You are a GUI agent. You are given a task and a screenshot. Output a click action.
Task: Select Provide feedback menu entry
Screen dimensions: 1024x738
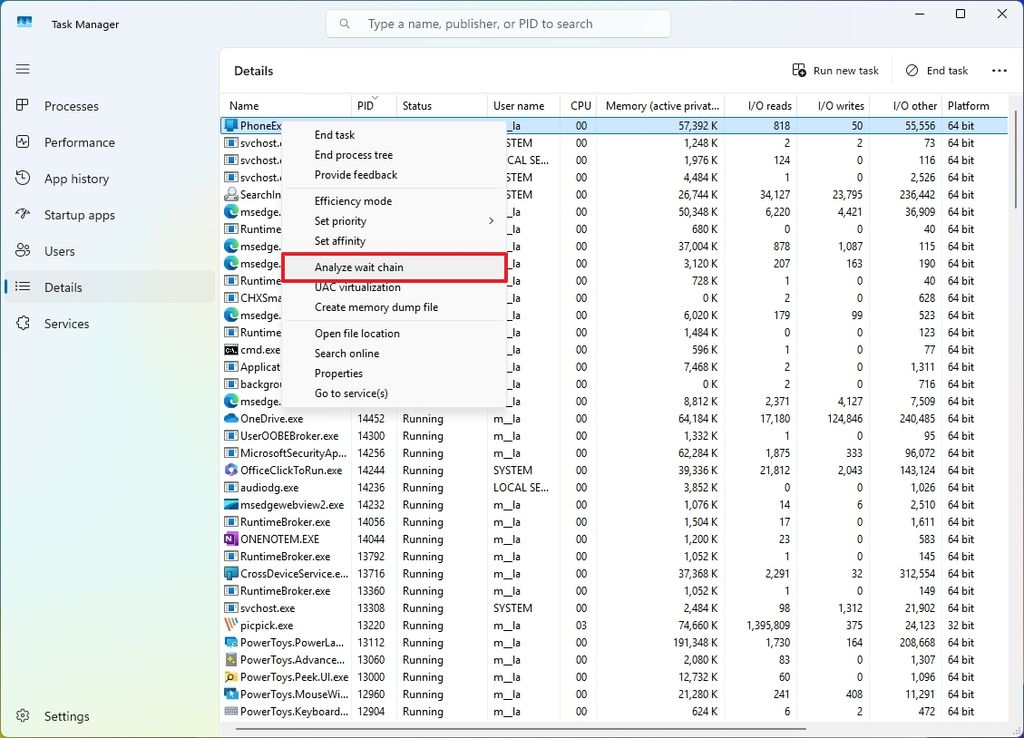[394, 174]
